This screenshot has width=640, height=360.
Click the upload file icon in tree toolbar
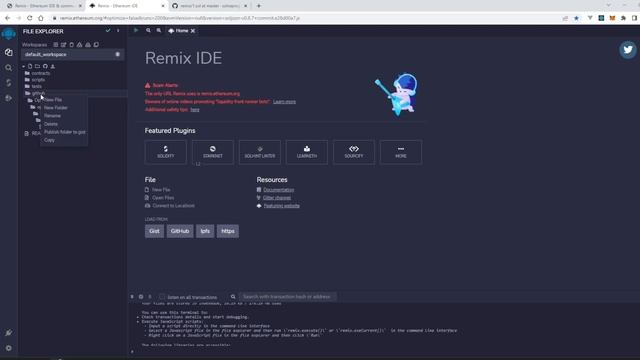click(53, 66)
